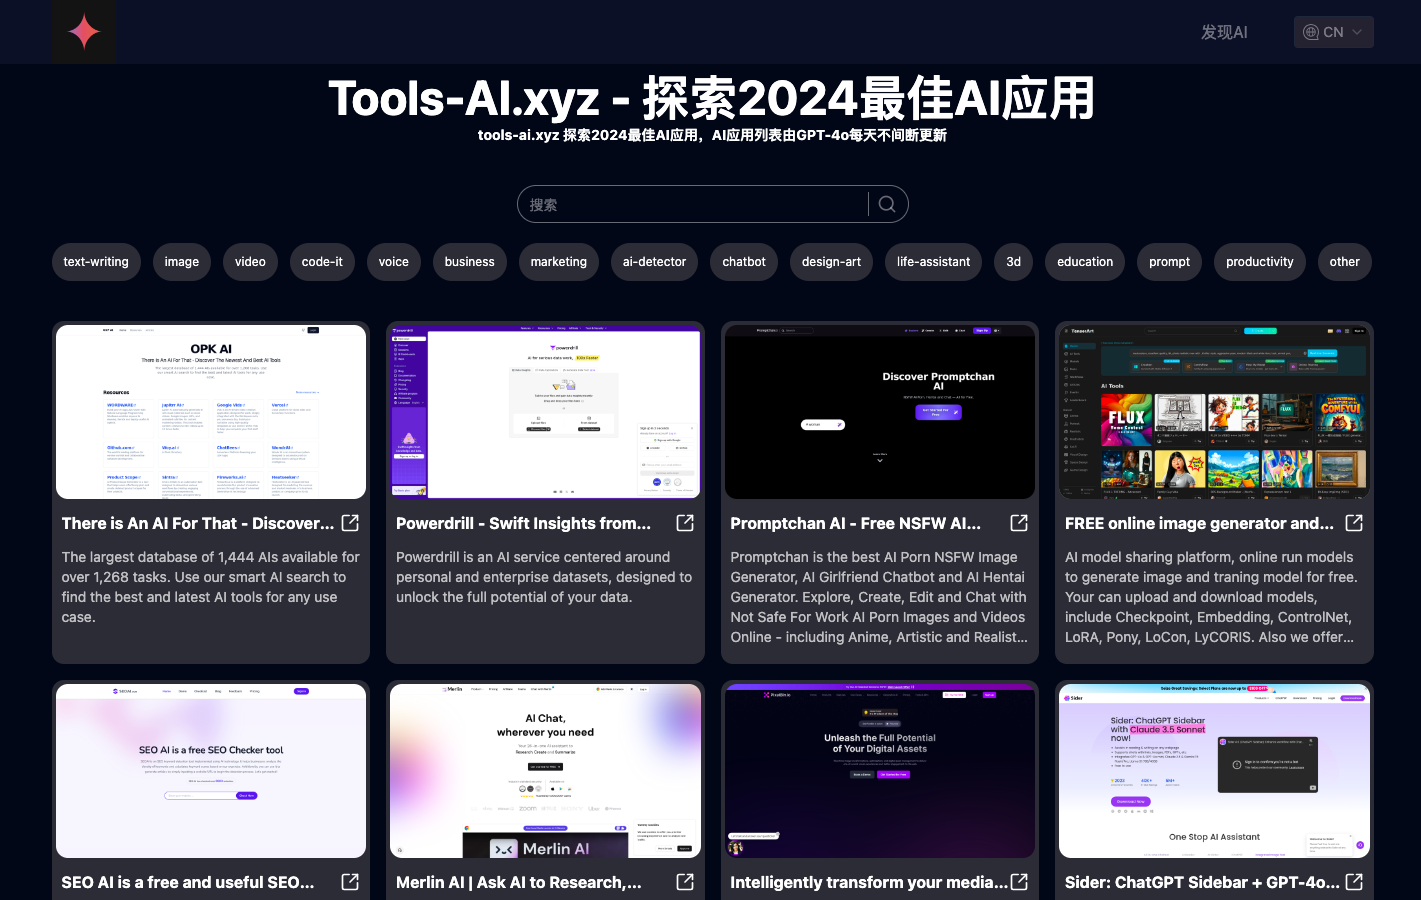Click title 'Powerdrill - Swift Insights from...'

coord(523,523)
